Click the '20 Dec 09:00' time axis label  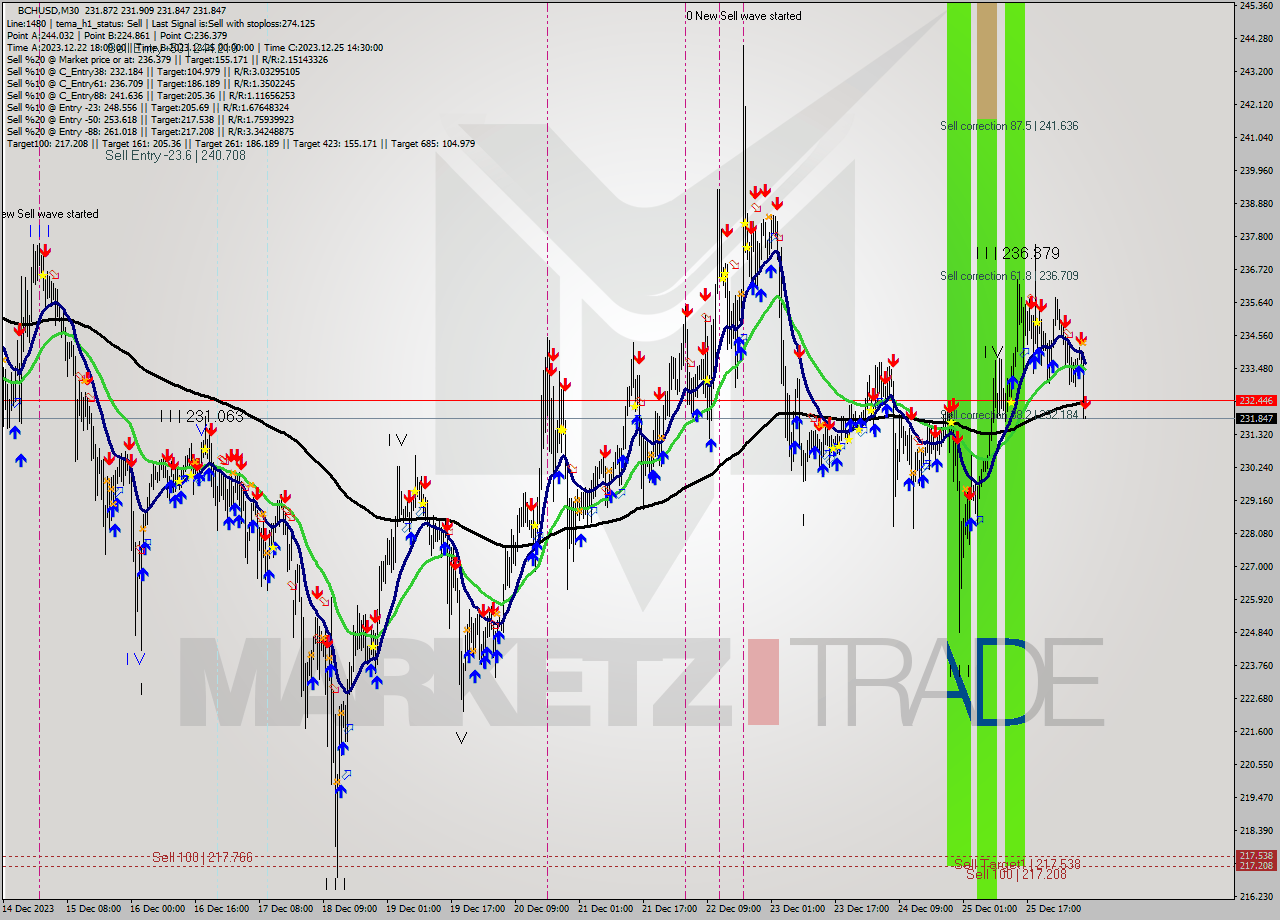click(x=541, y=910)
